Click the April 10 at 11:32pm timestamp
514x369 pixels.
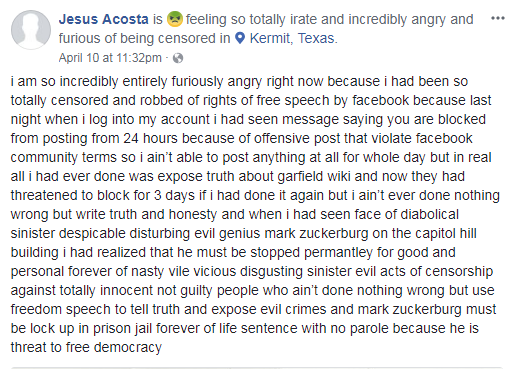tap(110, 58)
